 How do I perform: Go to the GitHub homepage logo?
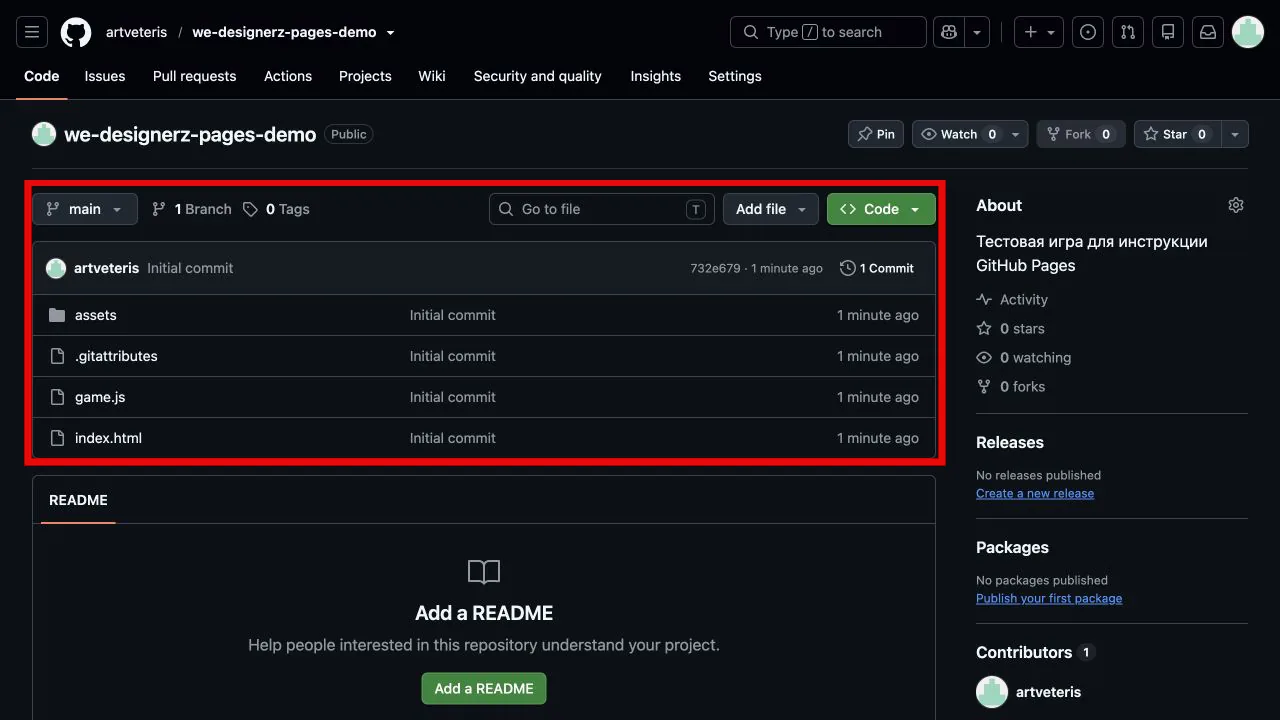click(x=76, y=32)
